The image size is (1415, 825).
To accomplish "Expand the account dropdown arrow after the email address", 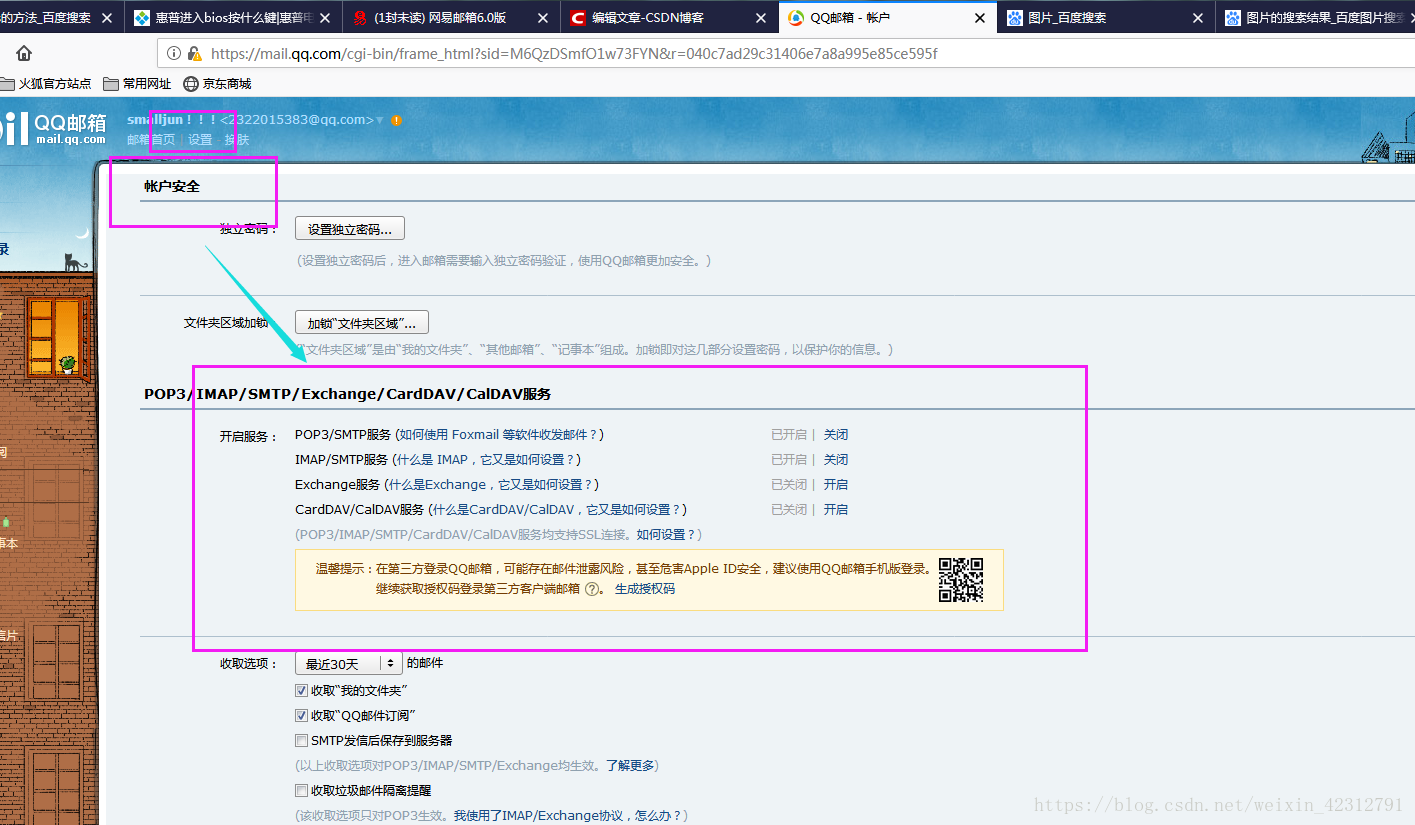I will [380, 120].
